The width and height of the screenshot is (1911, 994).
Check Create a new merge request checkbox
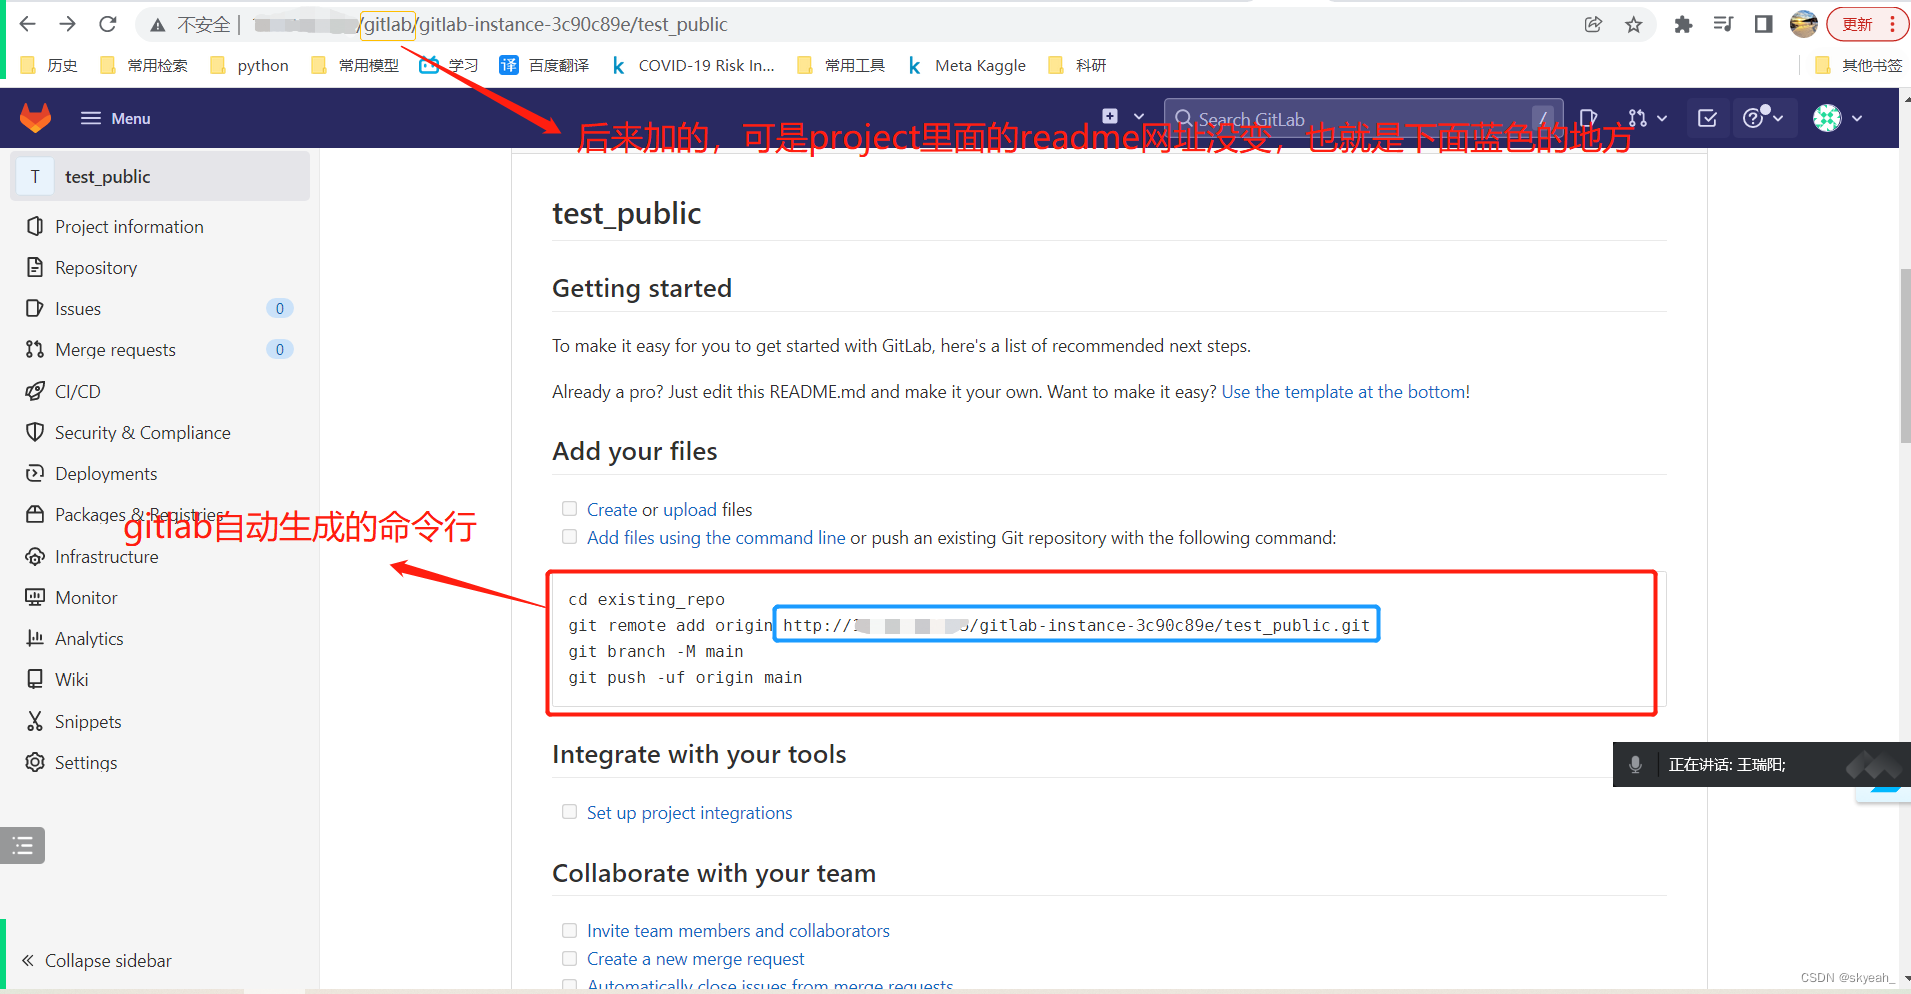click(x=569, y=958)
